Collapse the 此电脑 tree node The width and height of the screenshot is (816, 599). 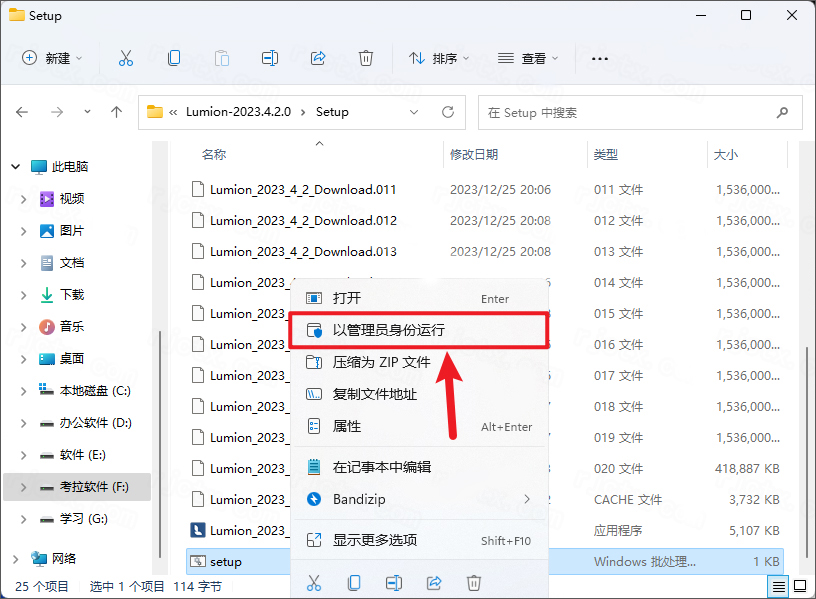16,167
